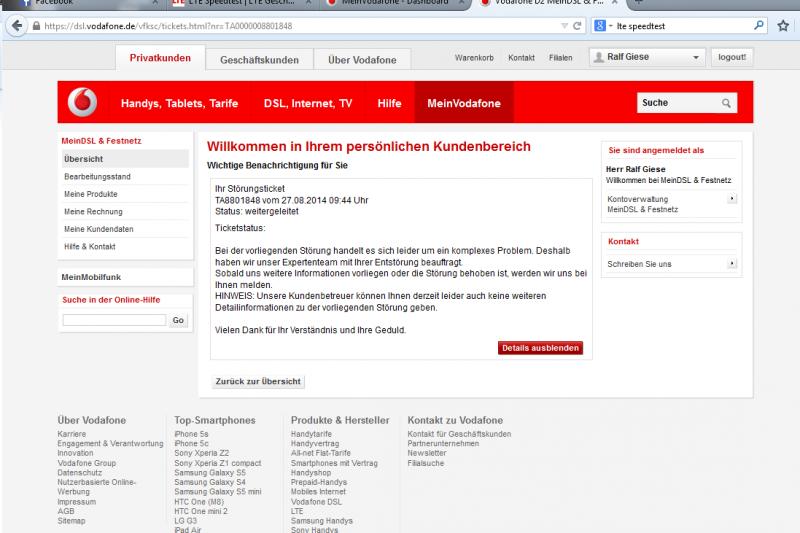
Task: Click the AGB footer link
Action: [x=66, y=511]
